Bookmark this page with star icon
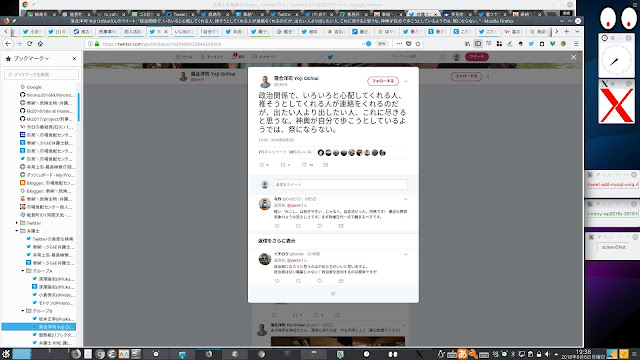The height and width of the screenshot is (360, 640). (418, 44)
